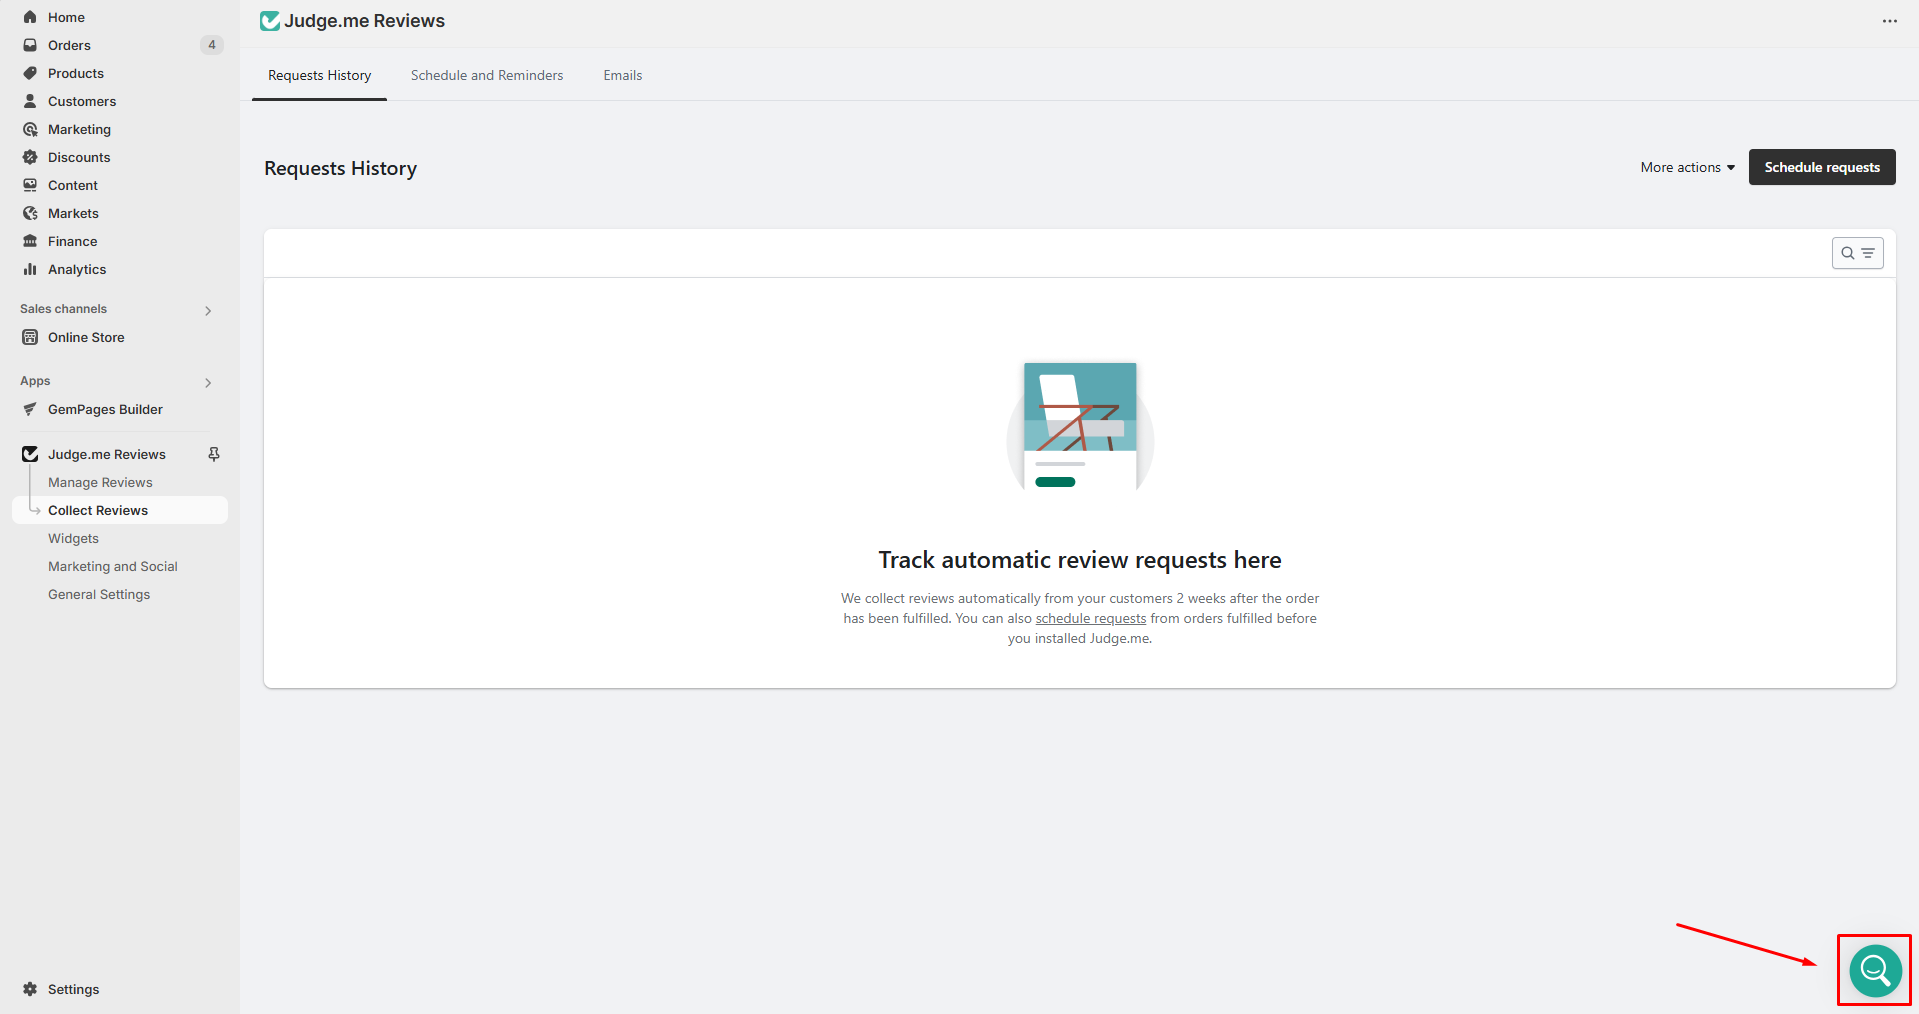
Task: Open GemPages Builder app
Action: (105, 409)
